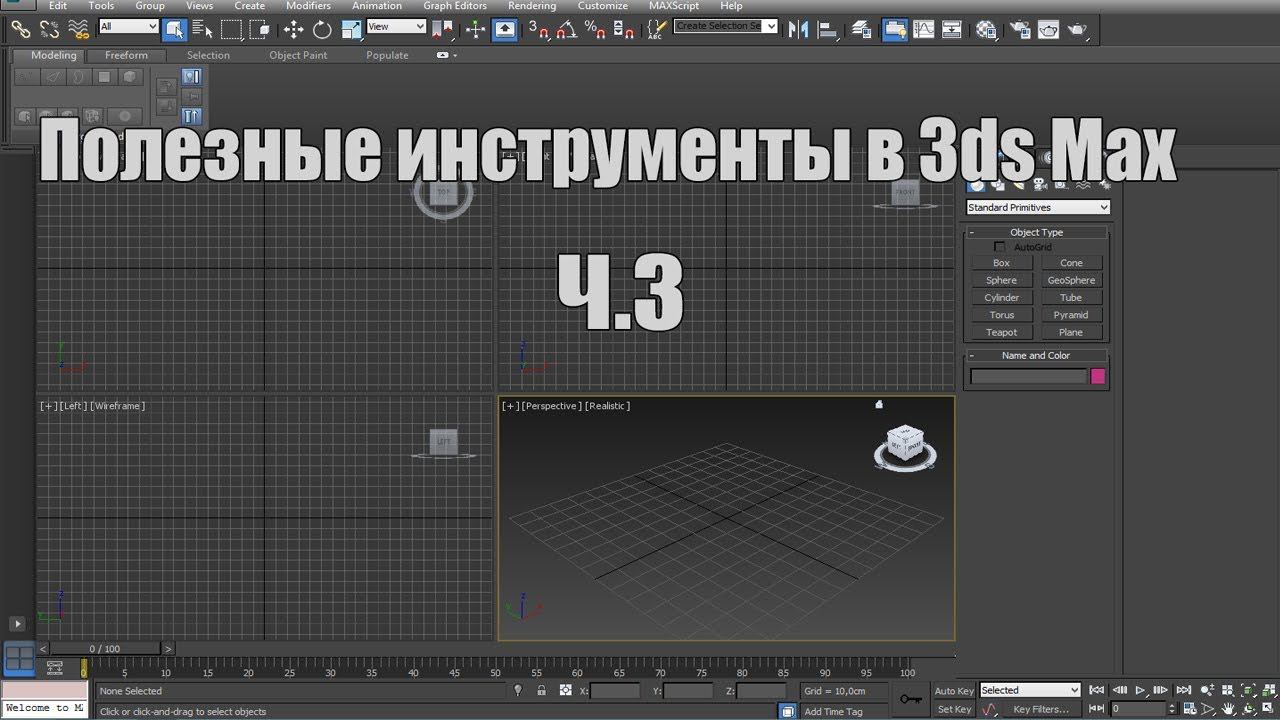Collapse the Name and Color rollout
Screen dimensions: 1280x720
point(1037,355)
